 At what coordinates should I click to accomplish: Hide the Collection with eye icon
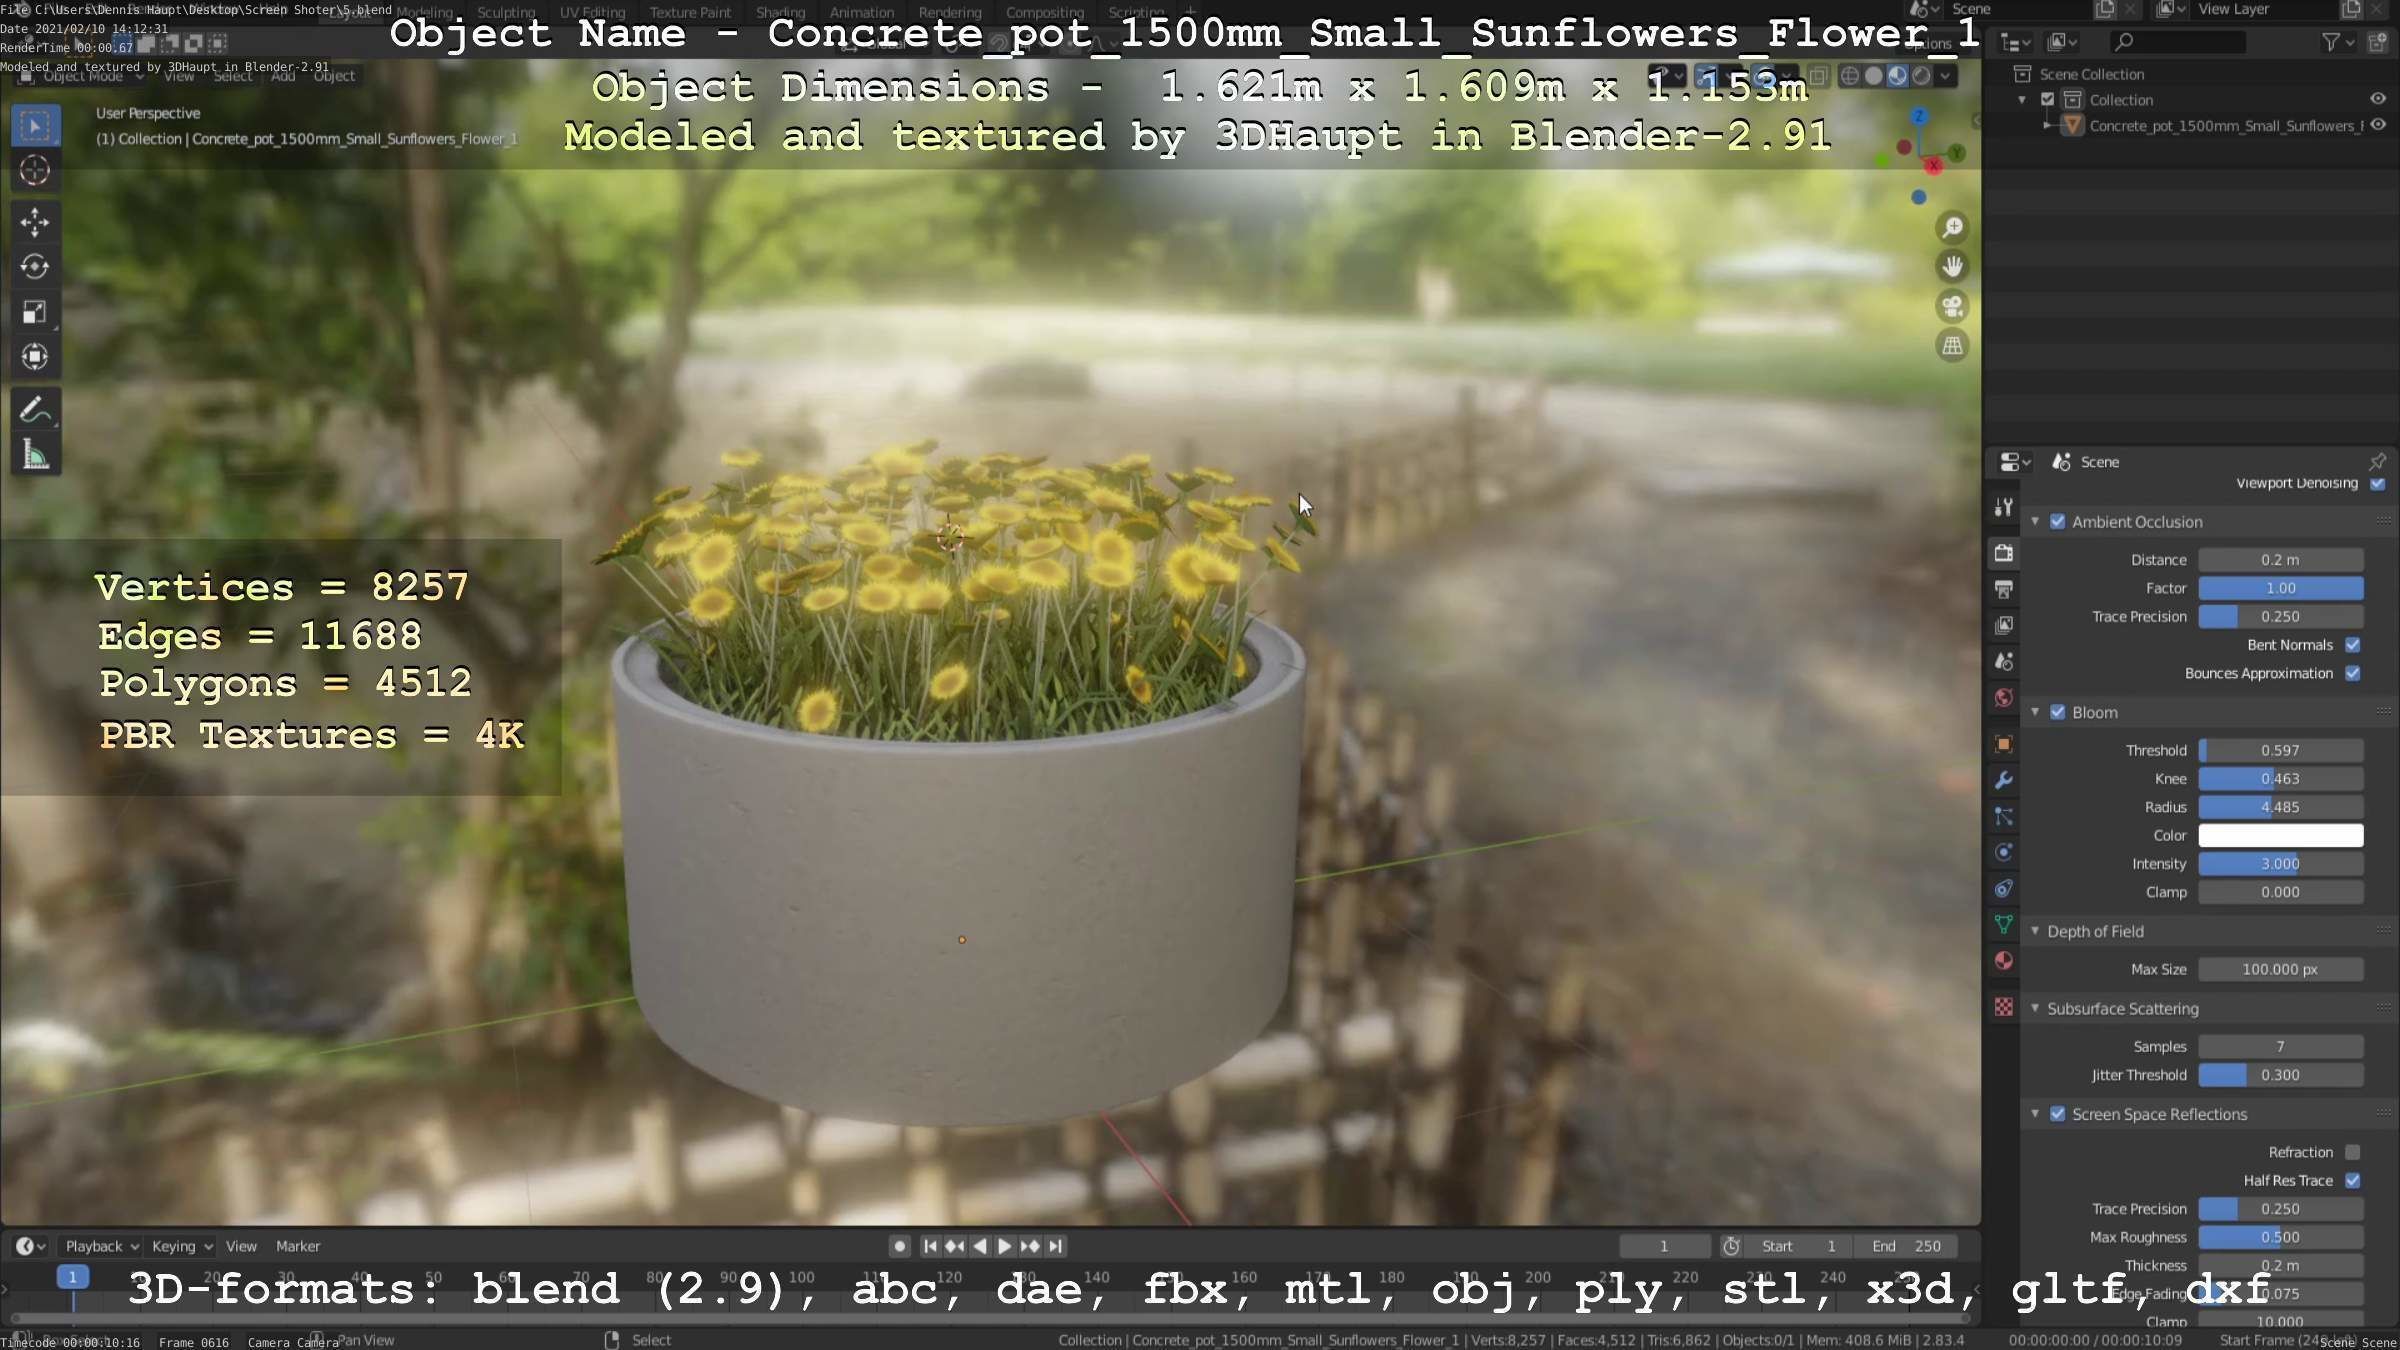[2377, 99]
